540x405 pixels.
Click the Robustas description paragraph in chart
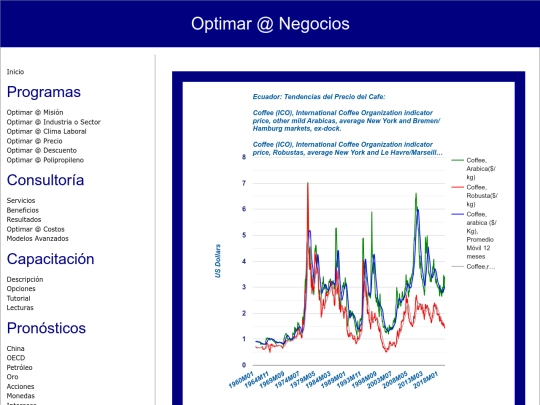347,148
